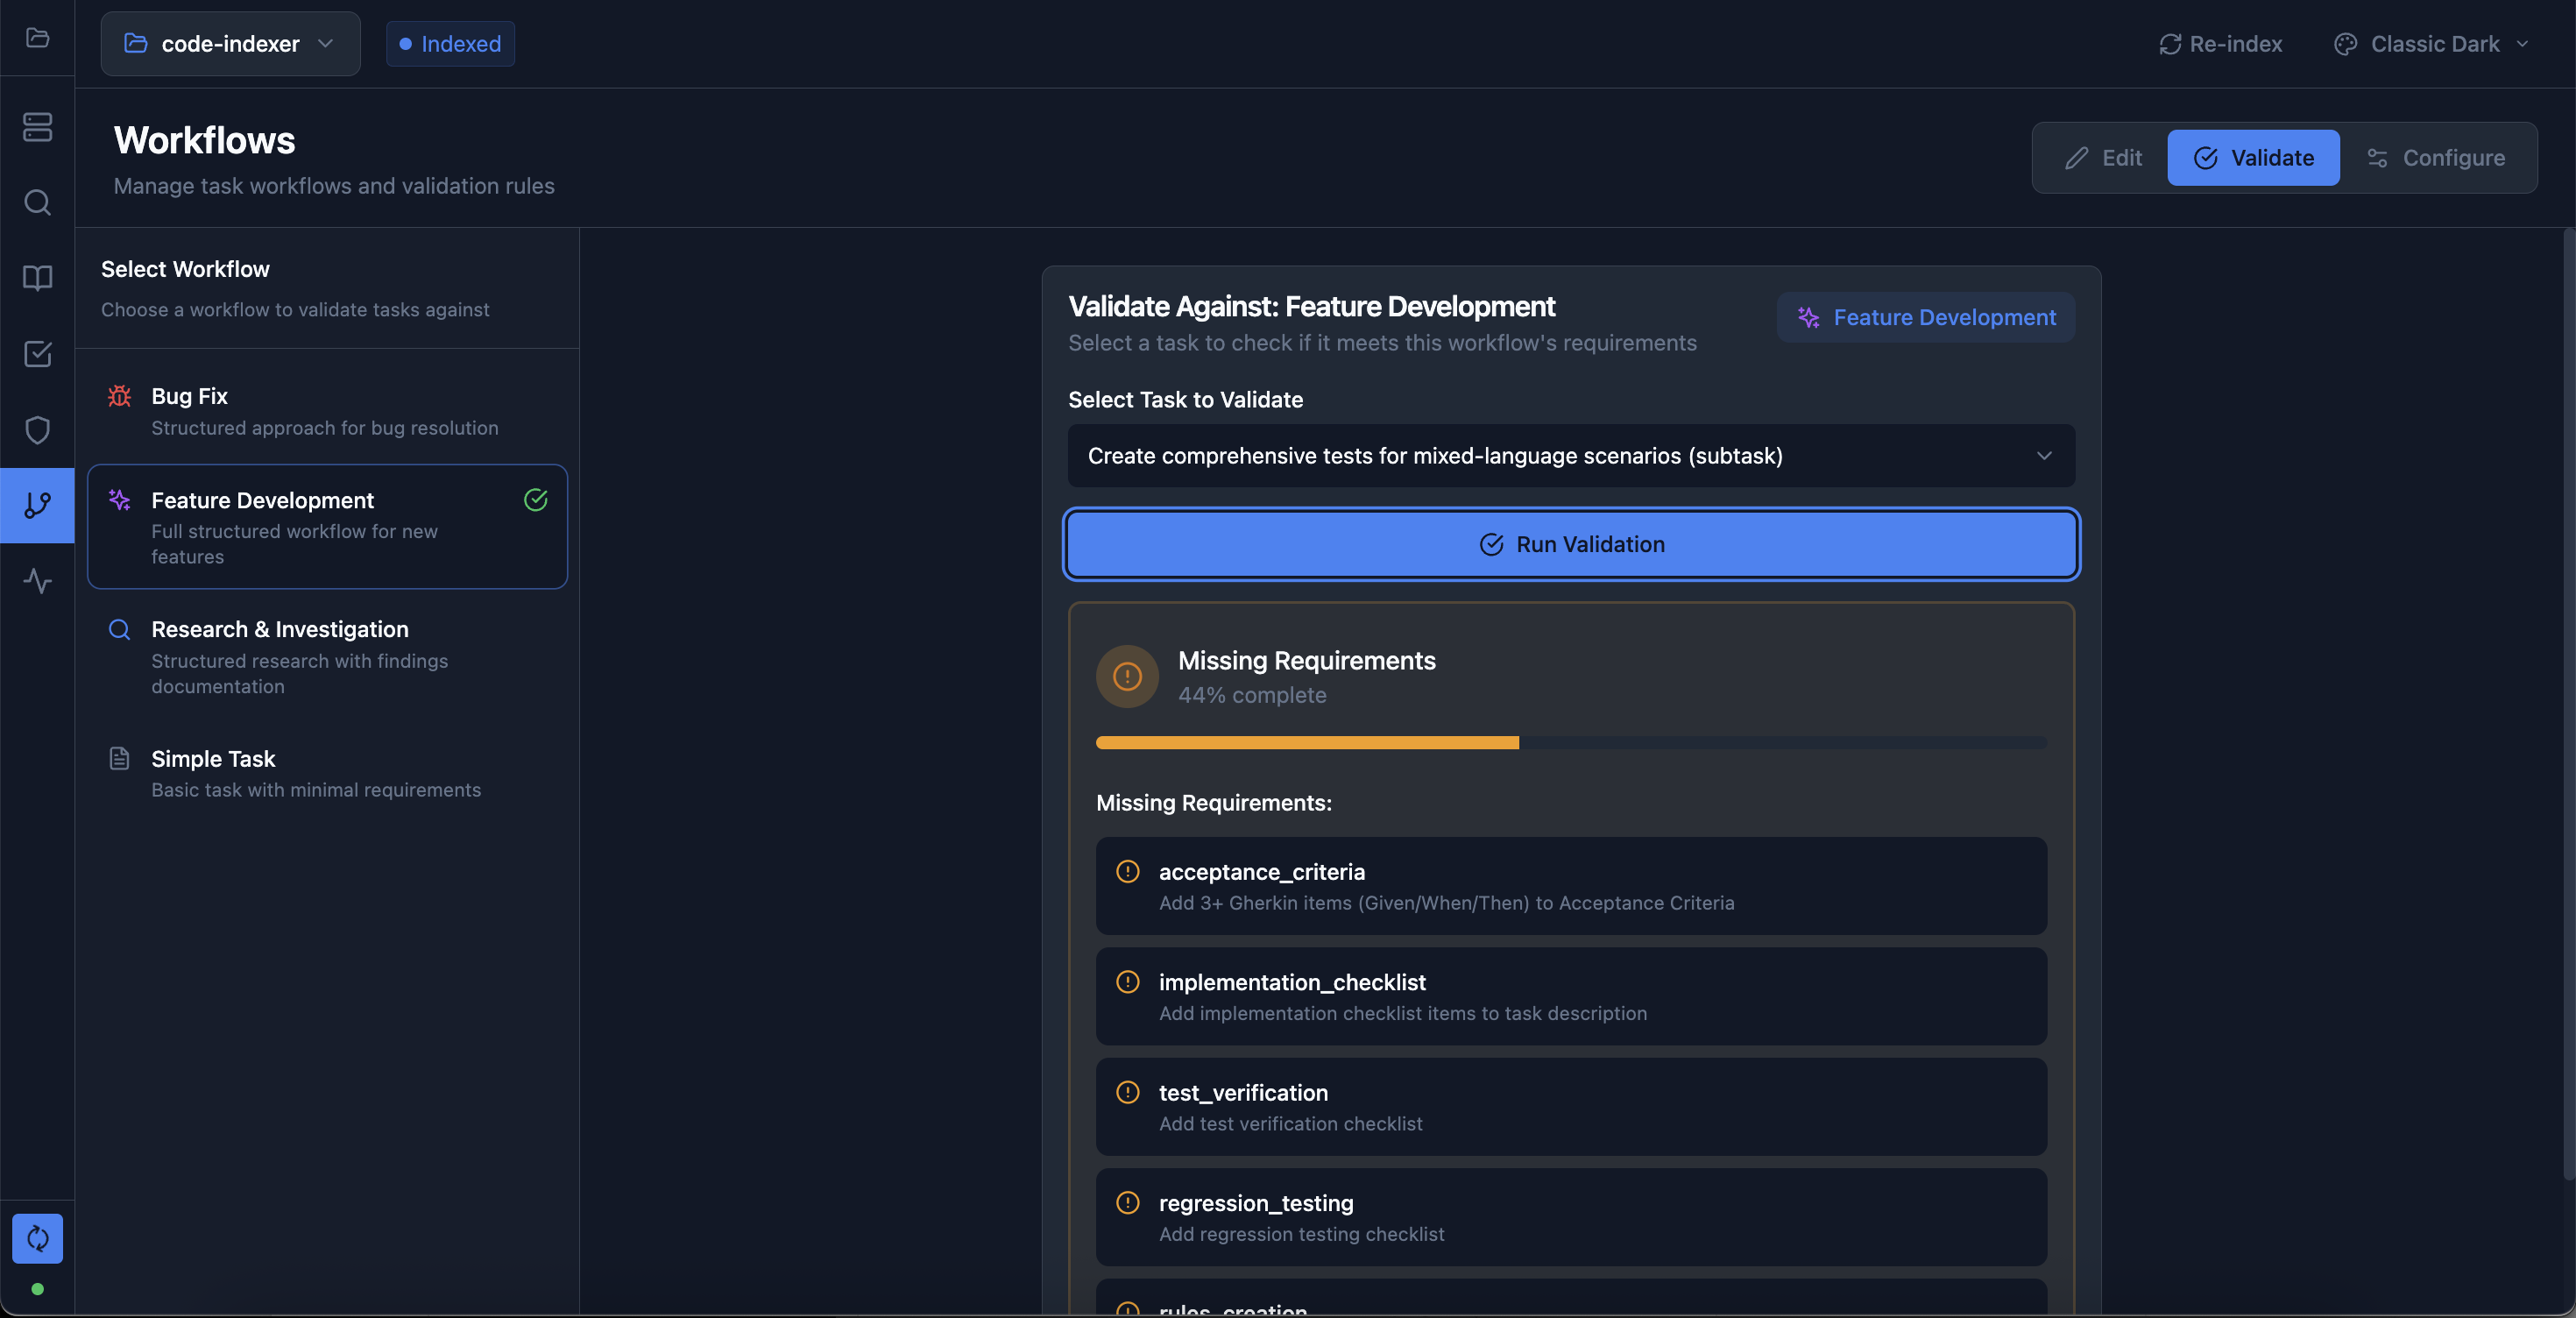This screenshot has width=2576, height=1318.
Task: Expand the code-indexer project dropdown
Action: pyautogui.click(x=230, y=44)
